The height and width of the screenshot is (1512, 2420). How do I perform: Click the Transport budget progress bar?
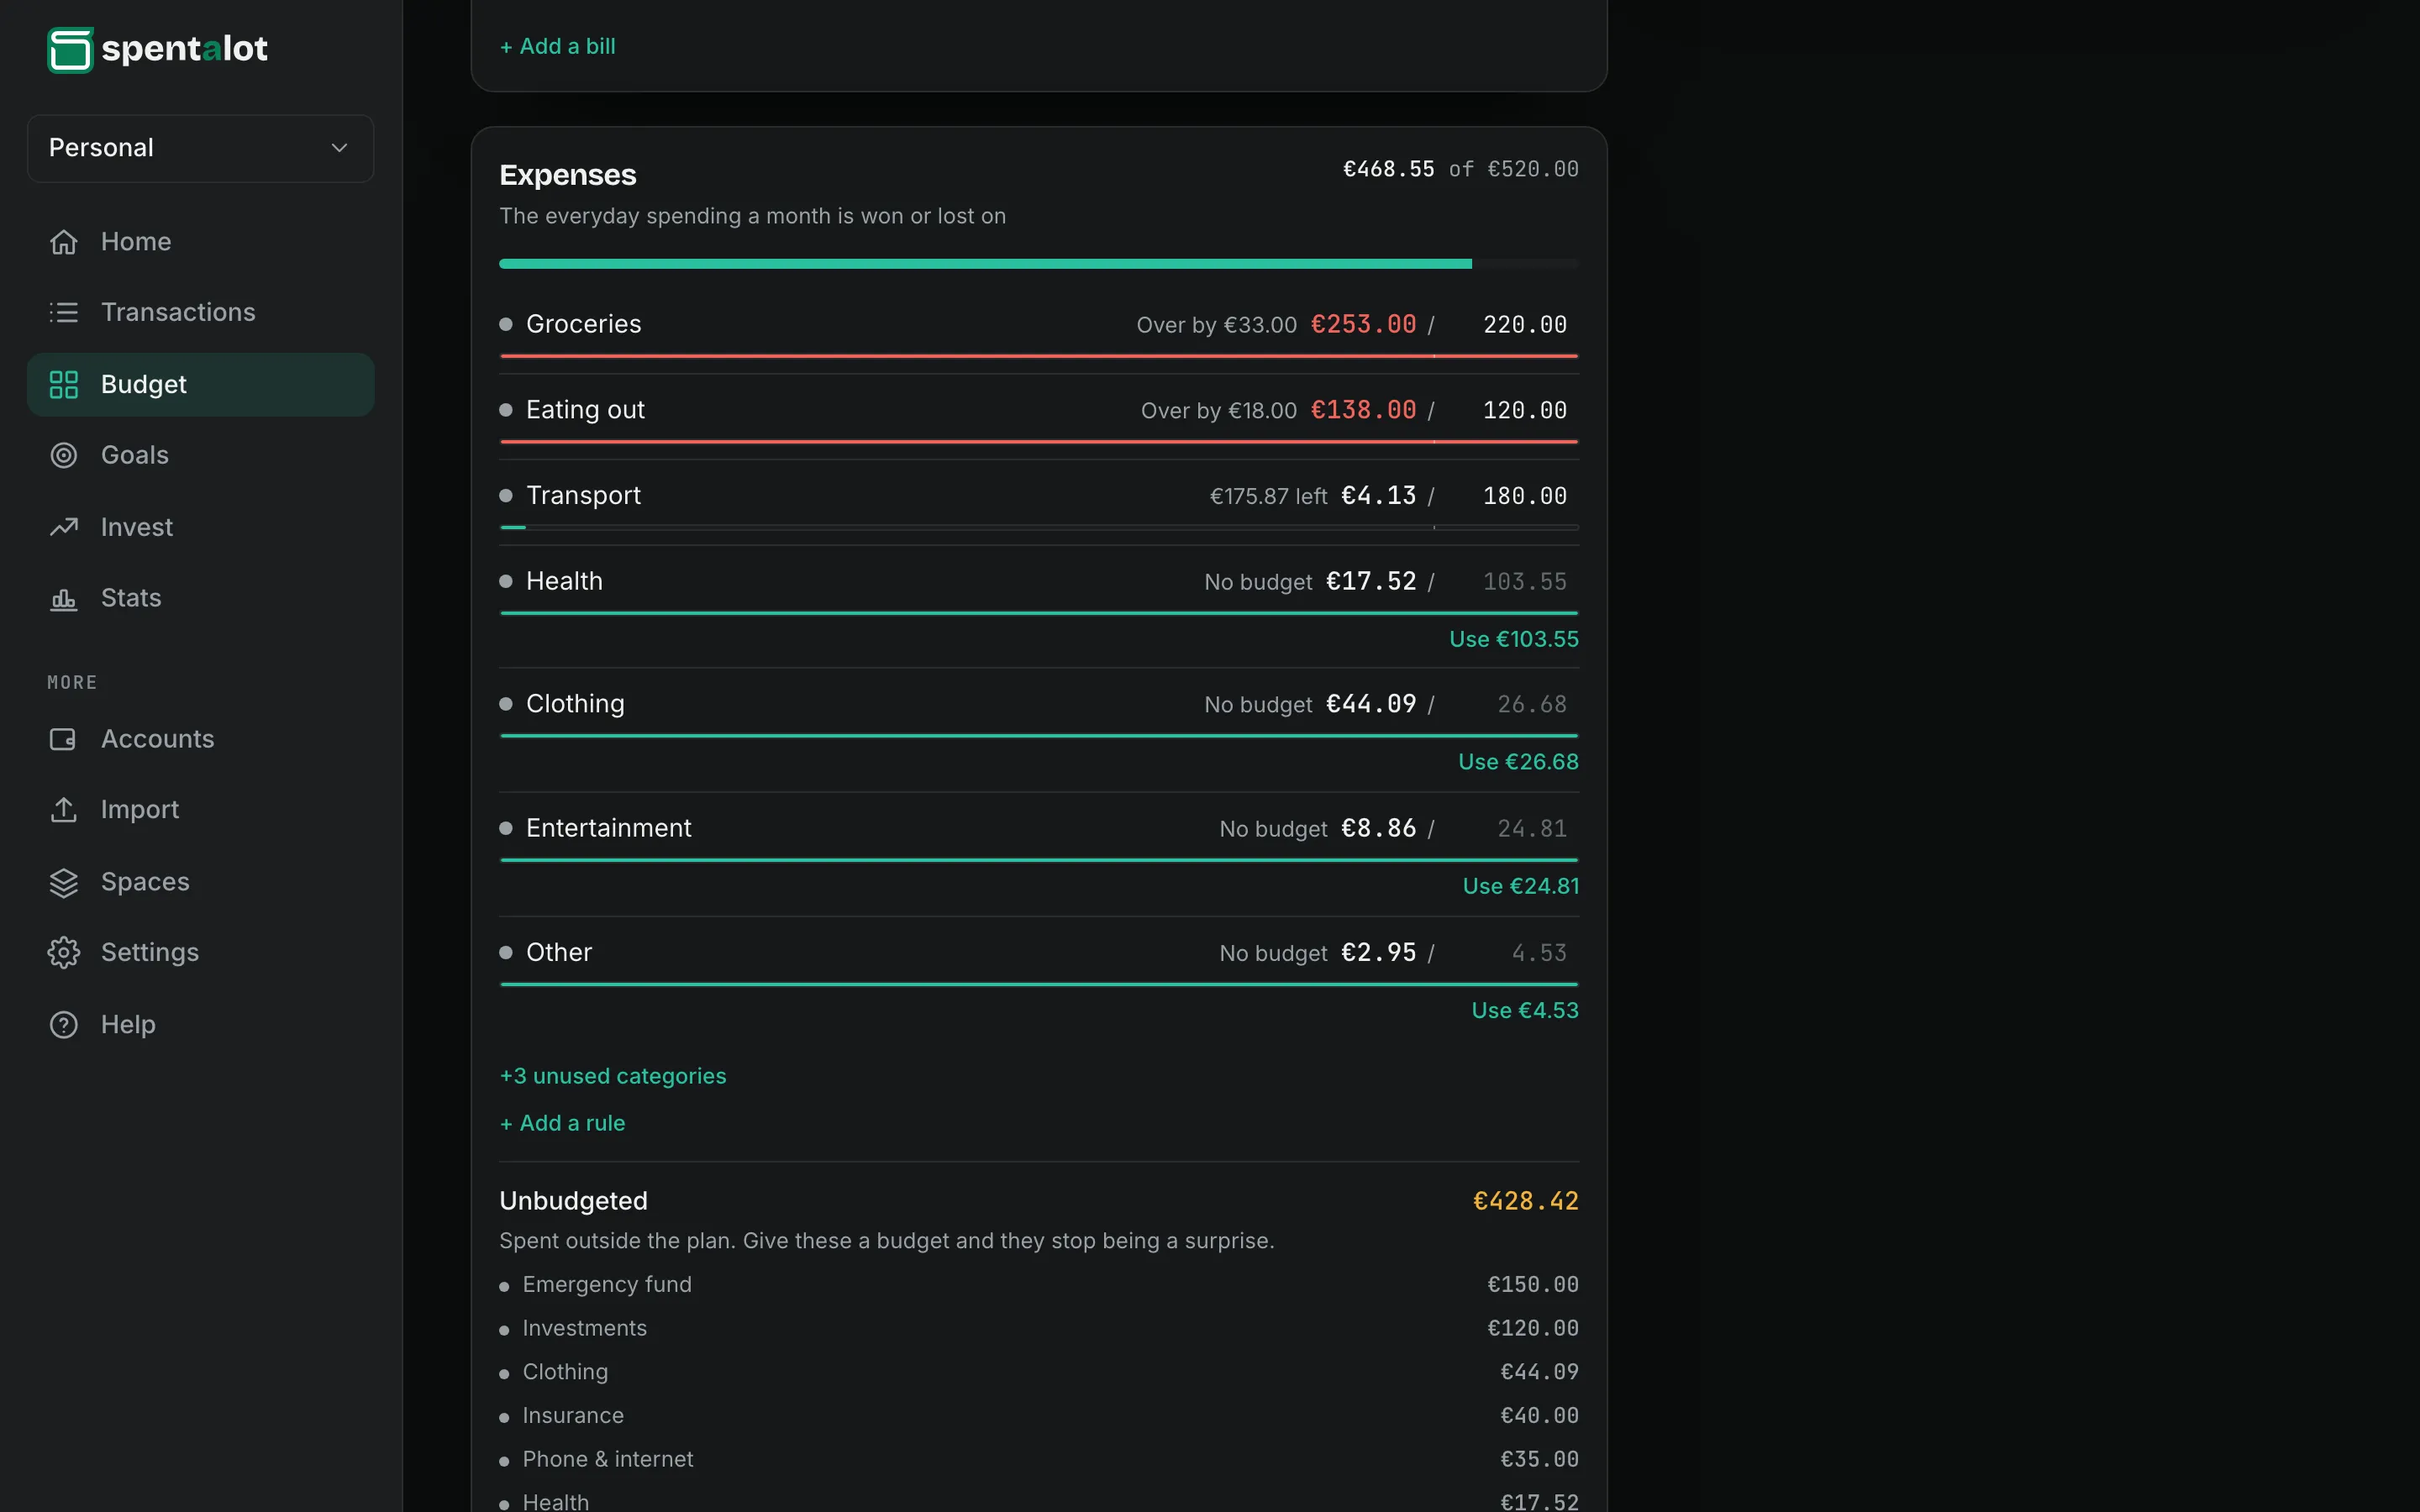pos(1039,527)
